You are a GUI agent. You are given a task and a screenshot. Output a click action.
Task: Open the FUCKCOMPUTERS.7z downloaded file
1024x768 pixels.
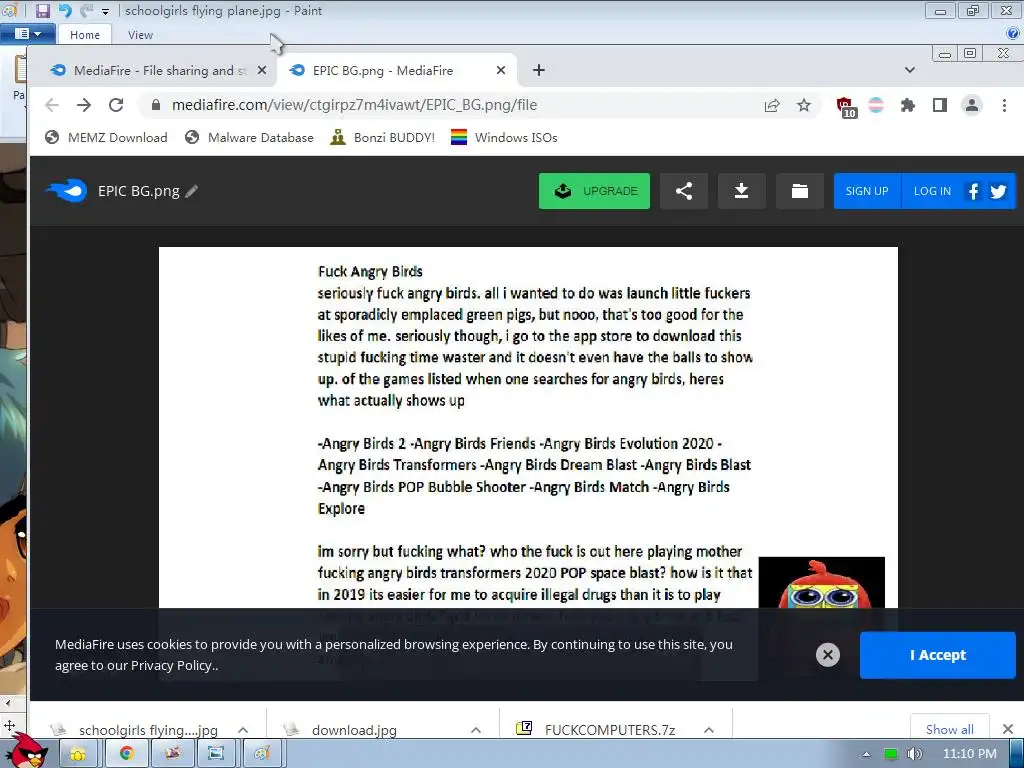(598, 729)
